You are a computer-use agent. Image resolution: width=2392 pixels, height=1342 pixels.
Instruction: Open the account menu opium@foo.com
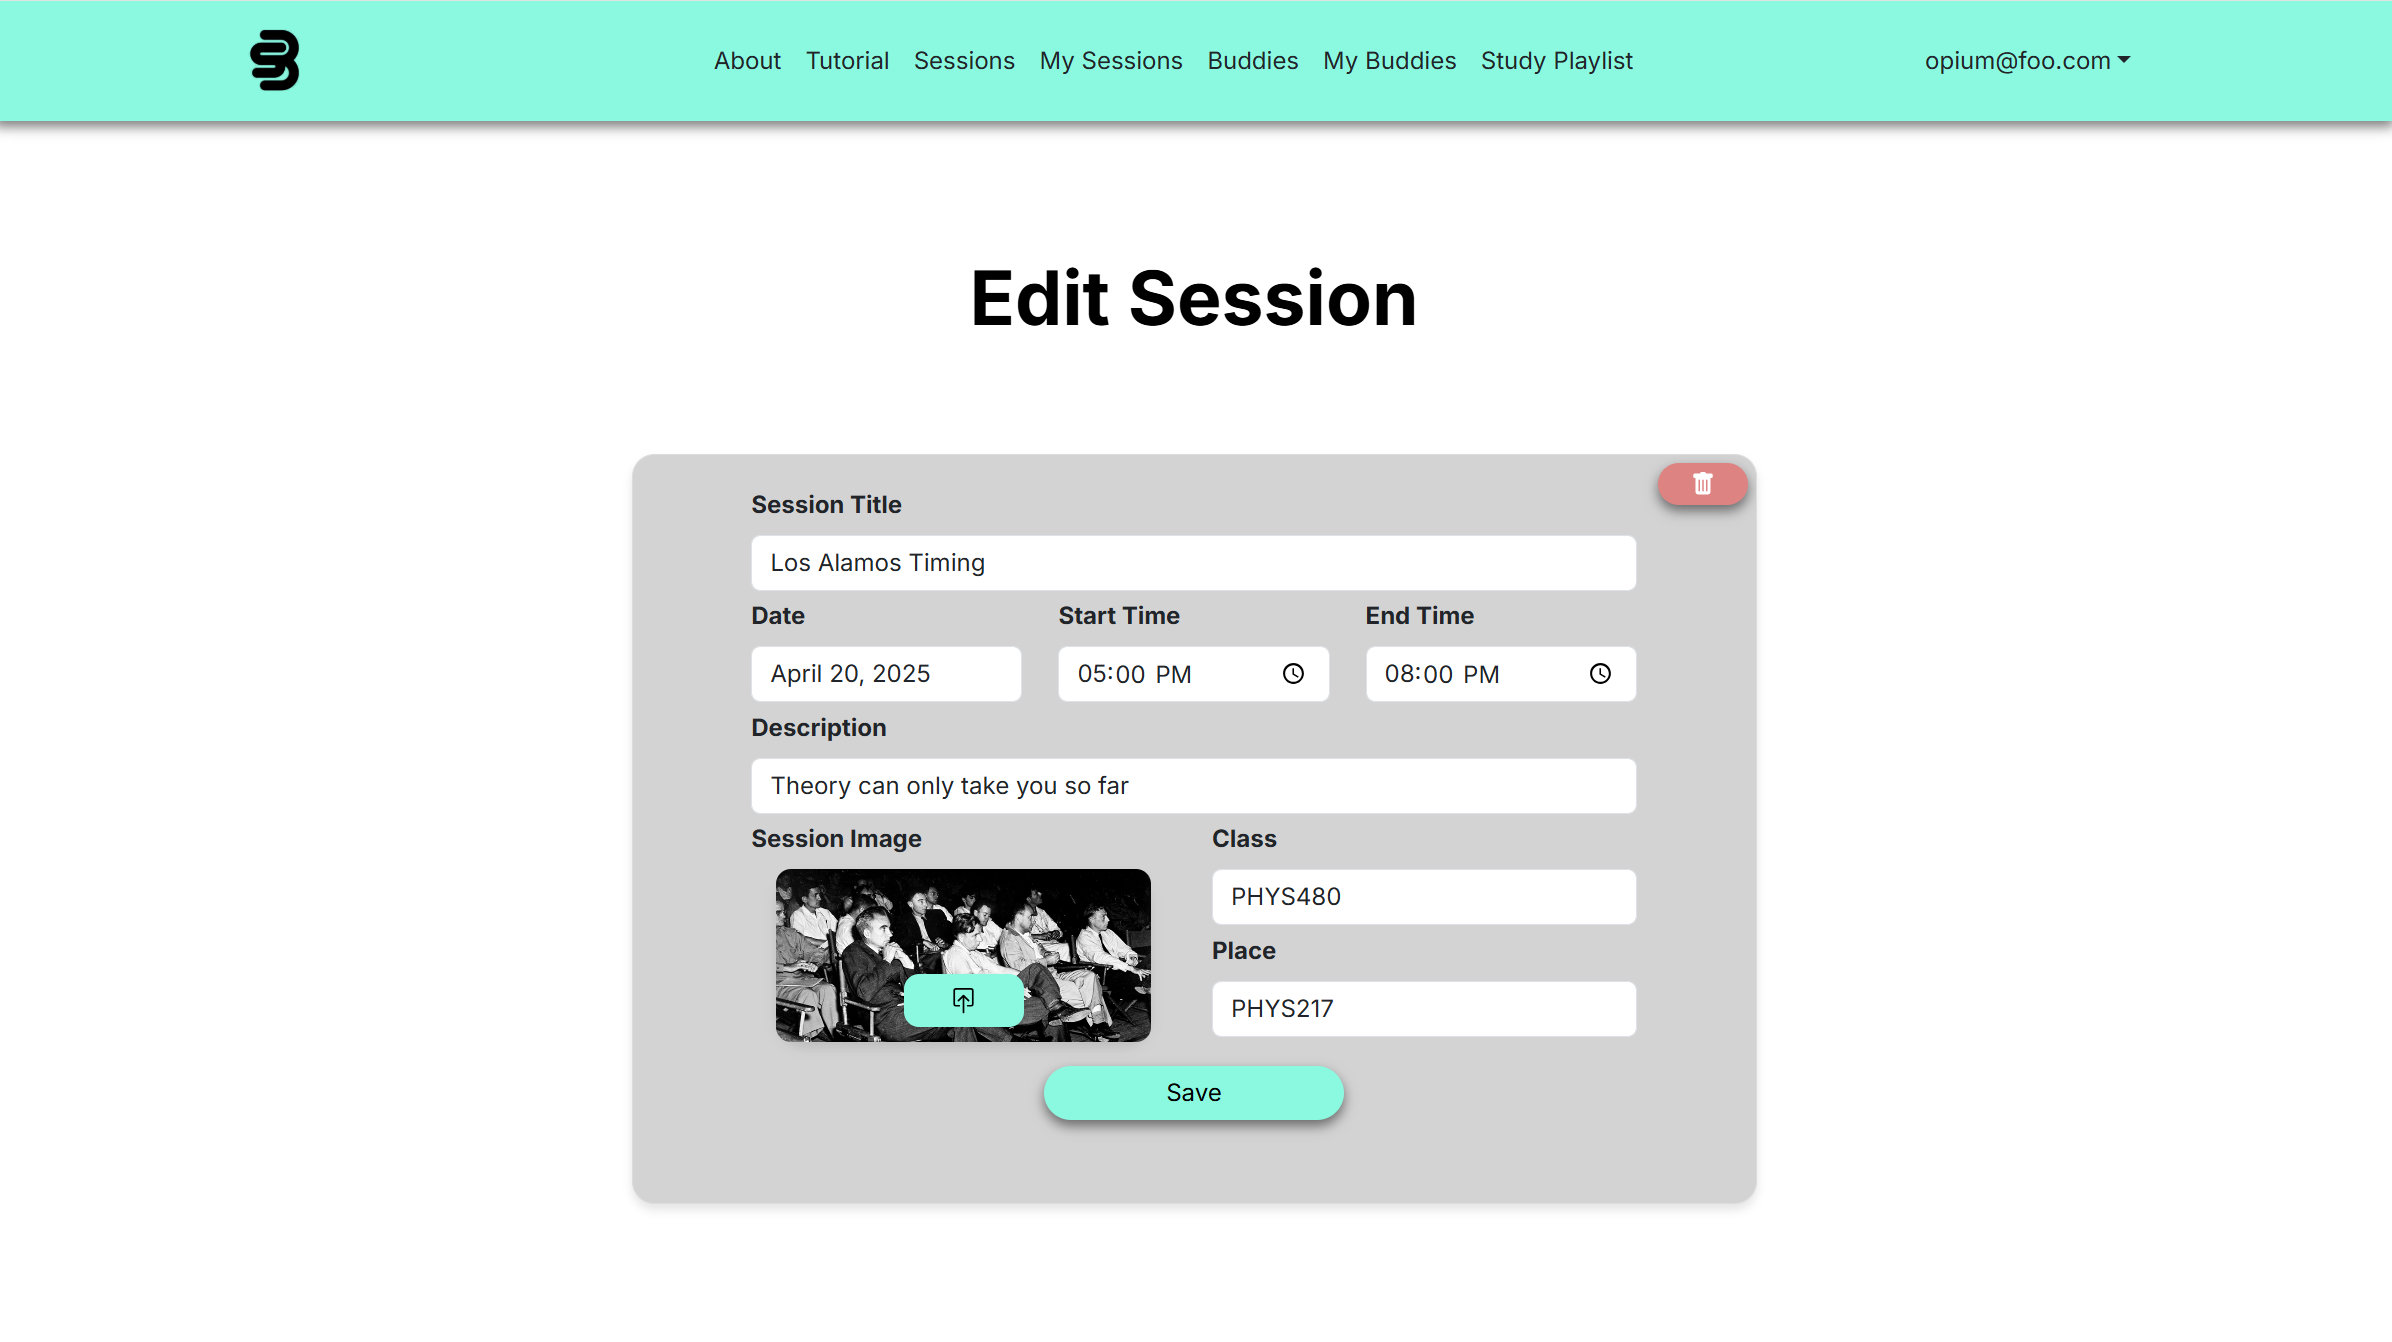coord(2027,61)
